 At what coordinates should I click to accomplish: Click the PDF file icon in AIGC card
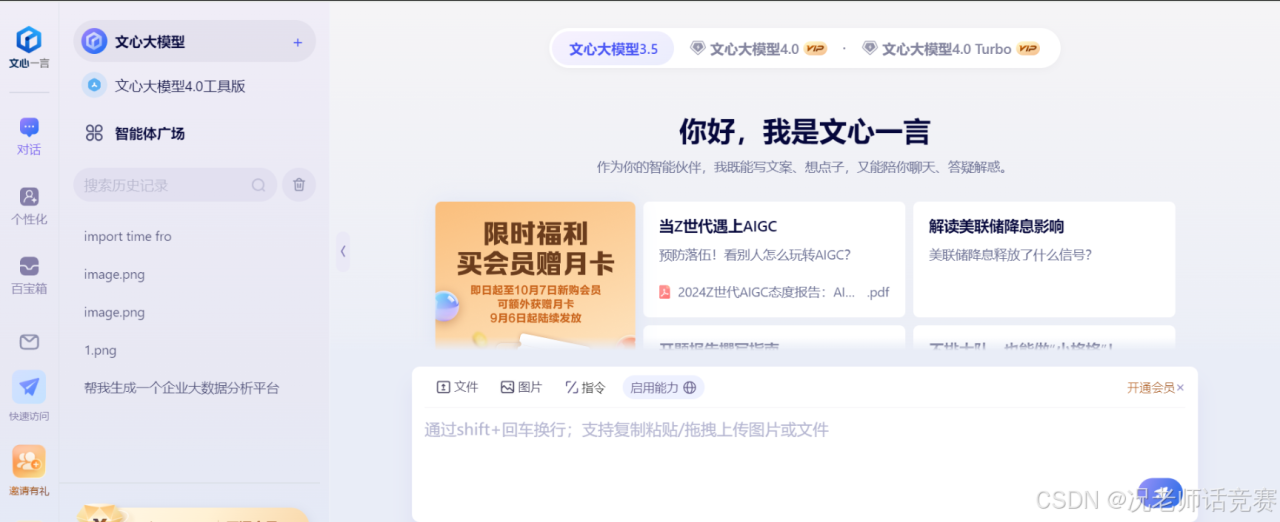664,292
